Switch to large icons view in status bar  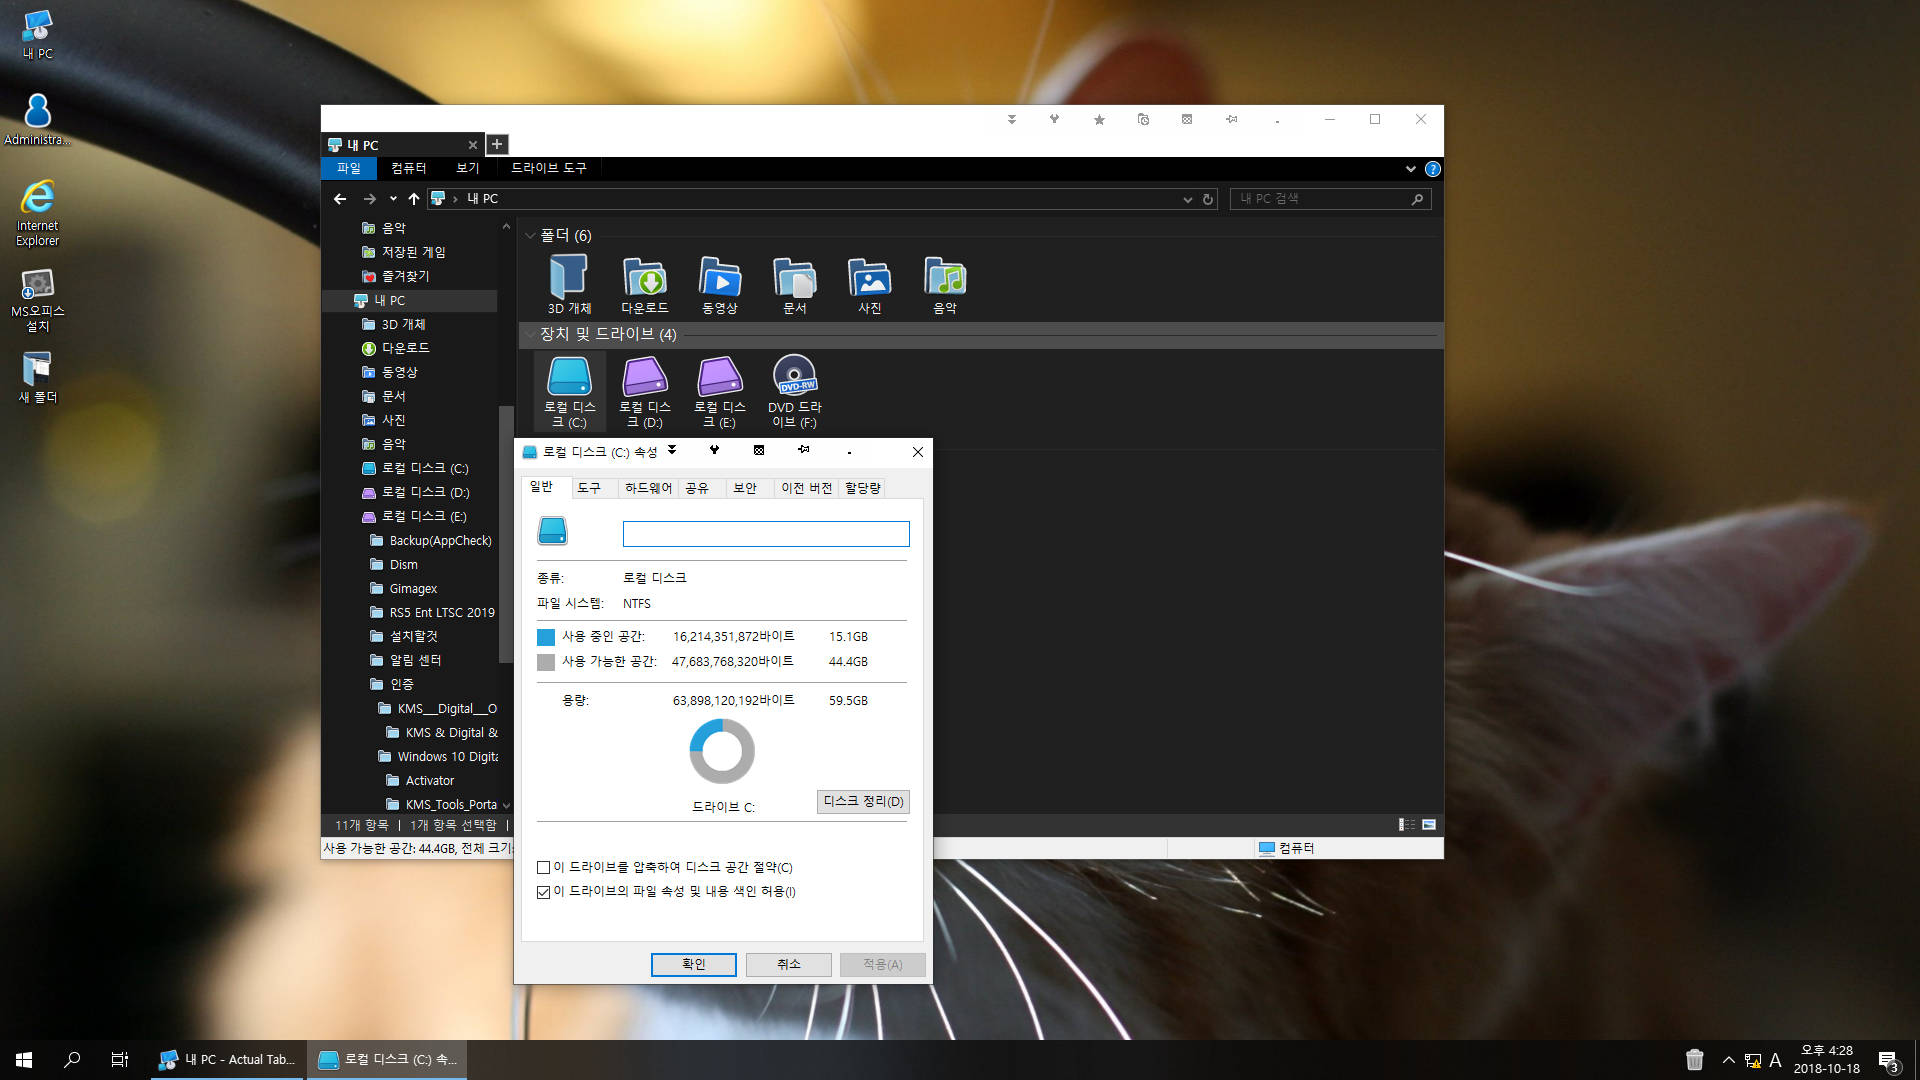click(1429, 825)
